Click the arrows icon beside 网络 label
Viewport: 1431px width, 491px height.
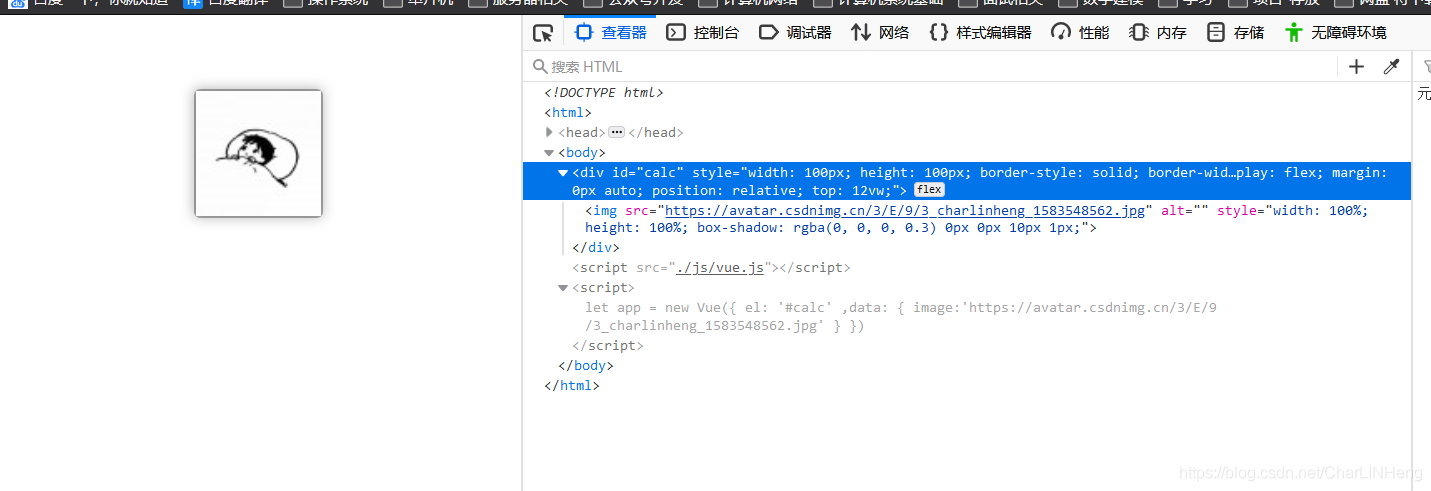tap(861, 33)
